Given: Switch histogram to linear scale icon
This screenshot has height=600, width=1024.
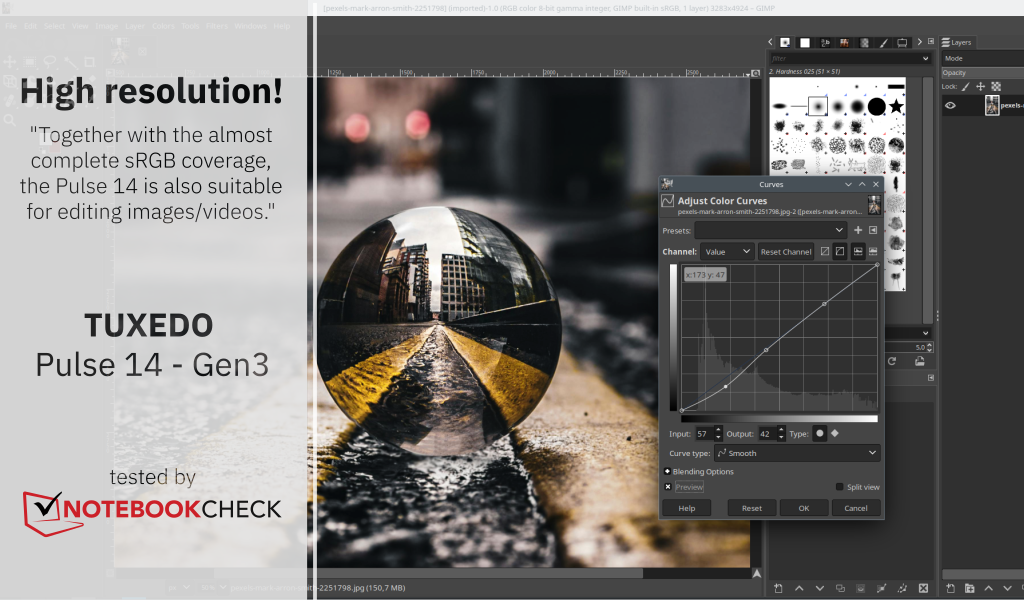Looking at the screenshot, I should 825,251.
